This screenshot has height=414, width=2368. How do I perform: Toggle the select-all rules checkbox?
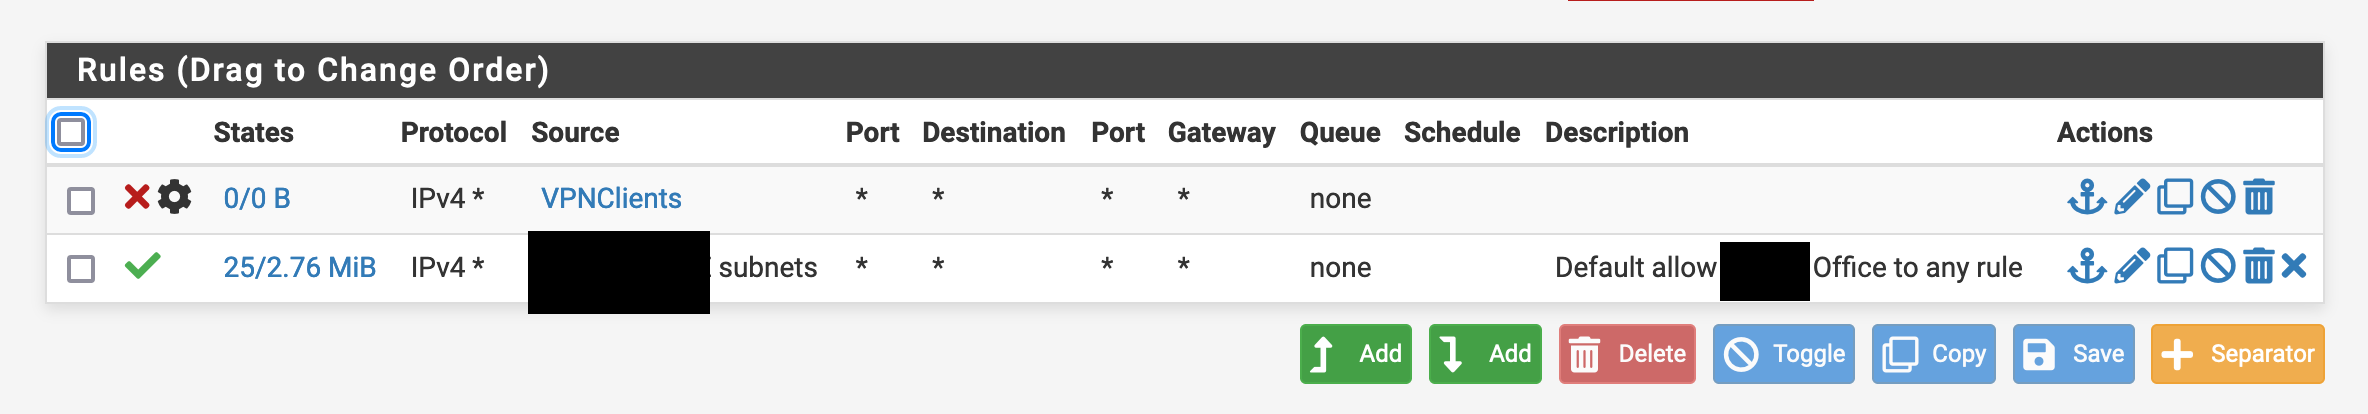(71, 132)
